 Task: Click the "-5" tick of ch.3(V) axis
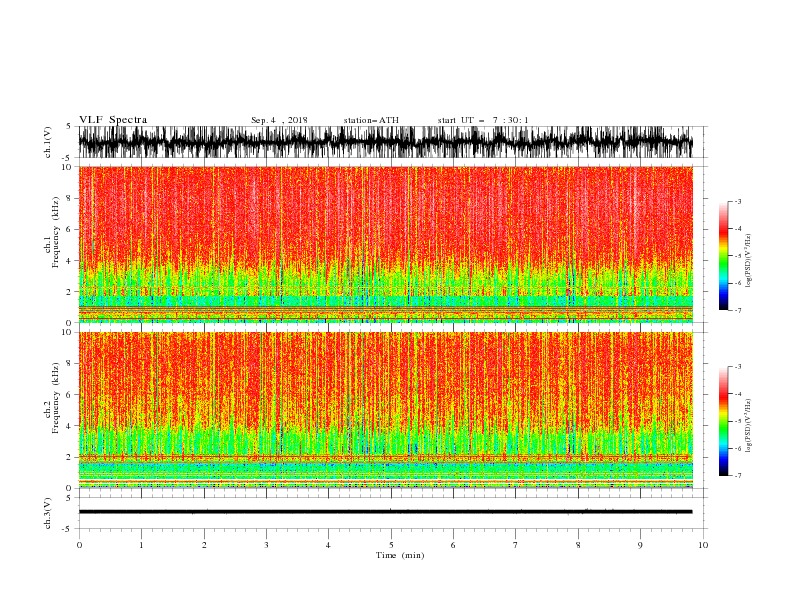(68, 529)
